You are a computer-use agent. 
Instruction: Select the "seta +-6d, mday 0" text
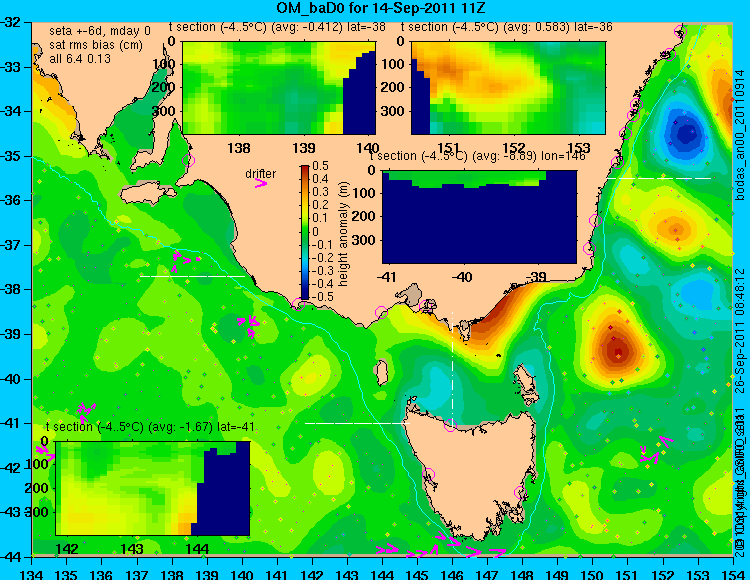pos(99,32)
